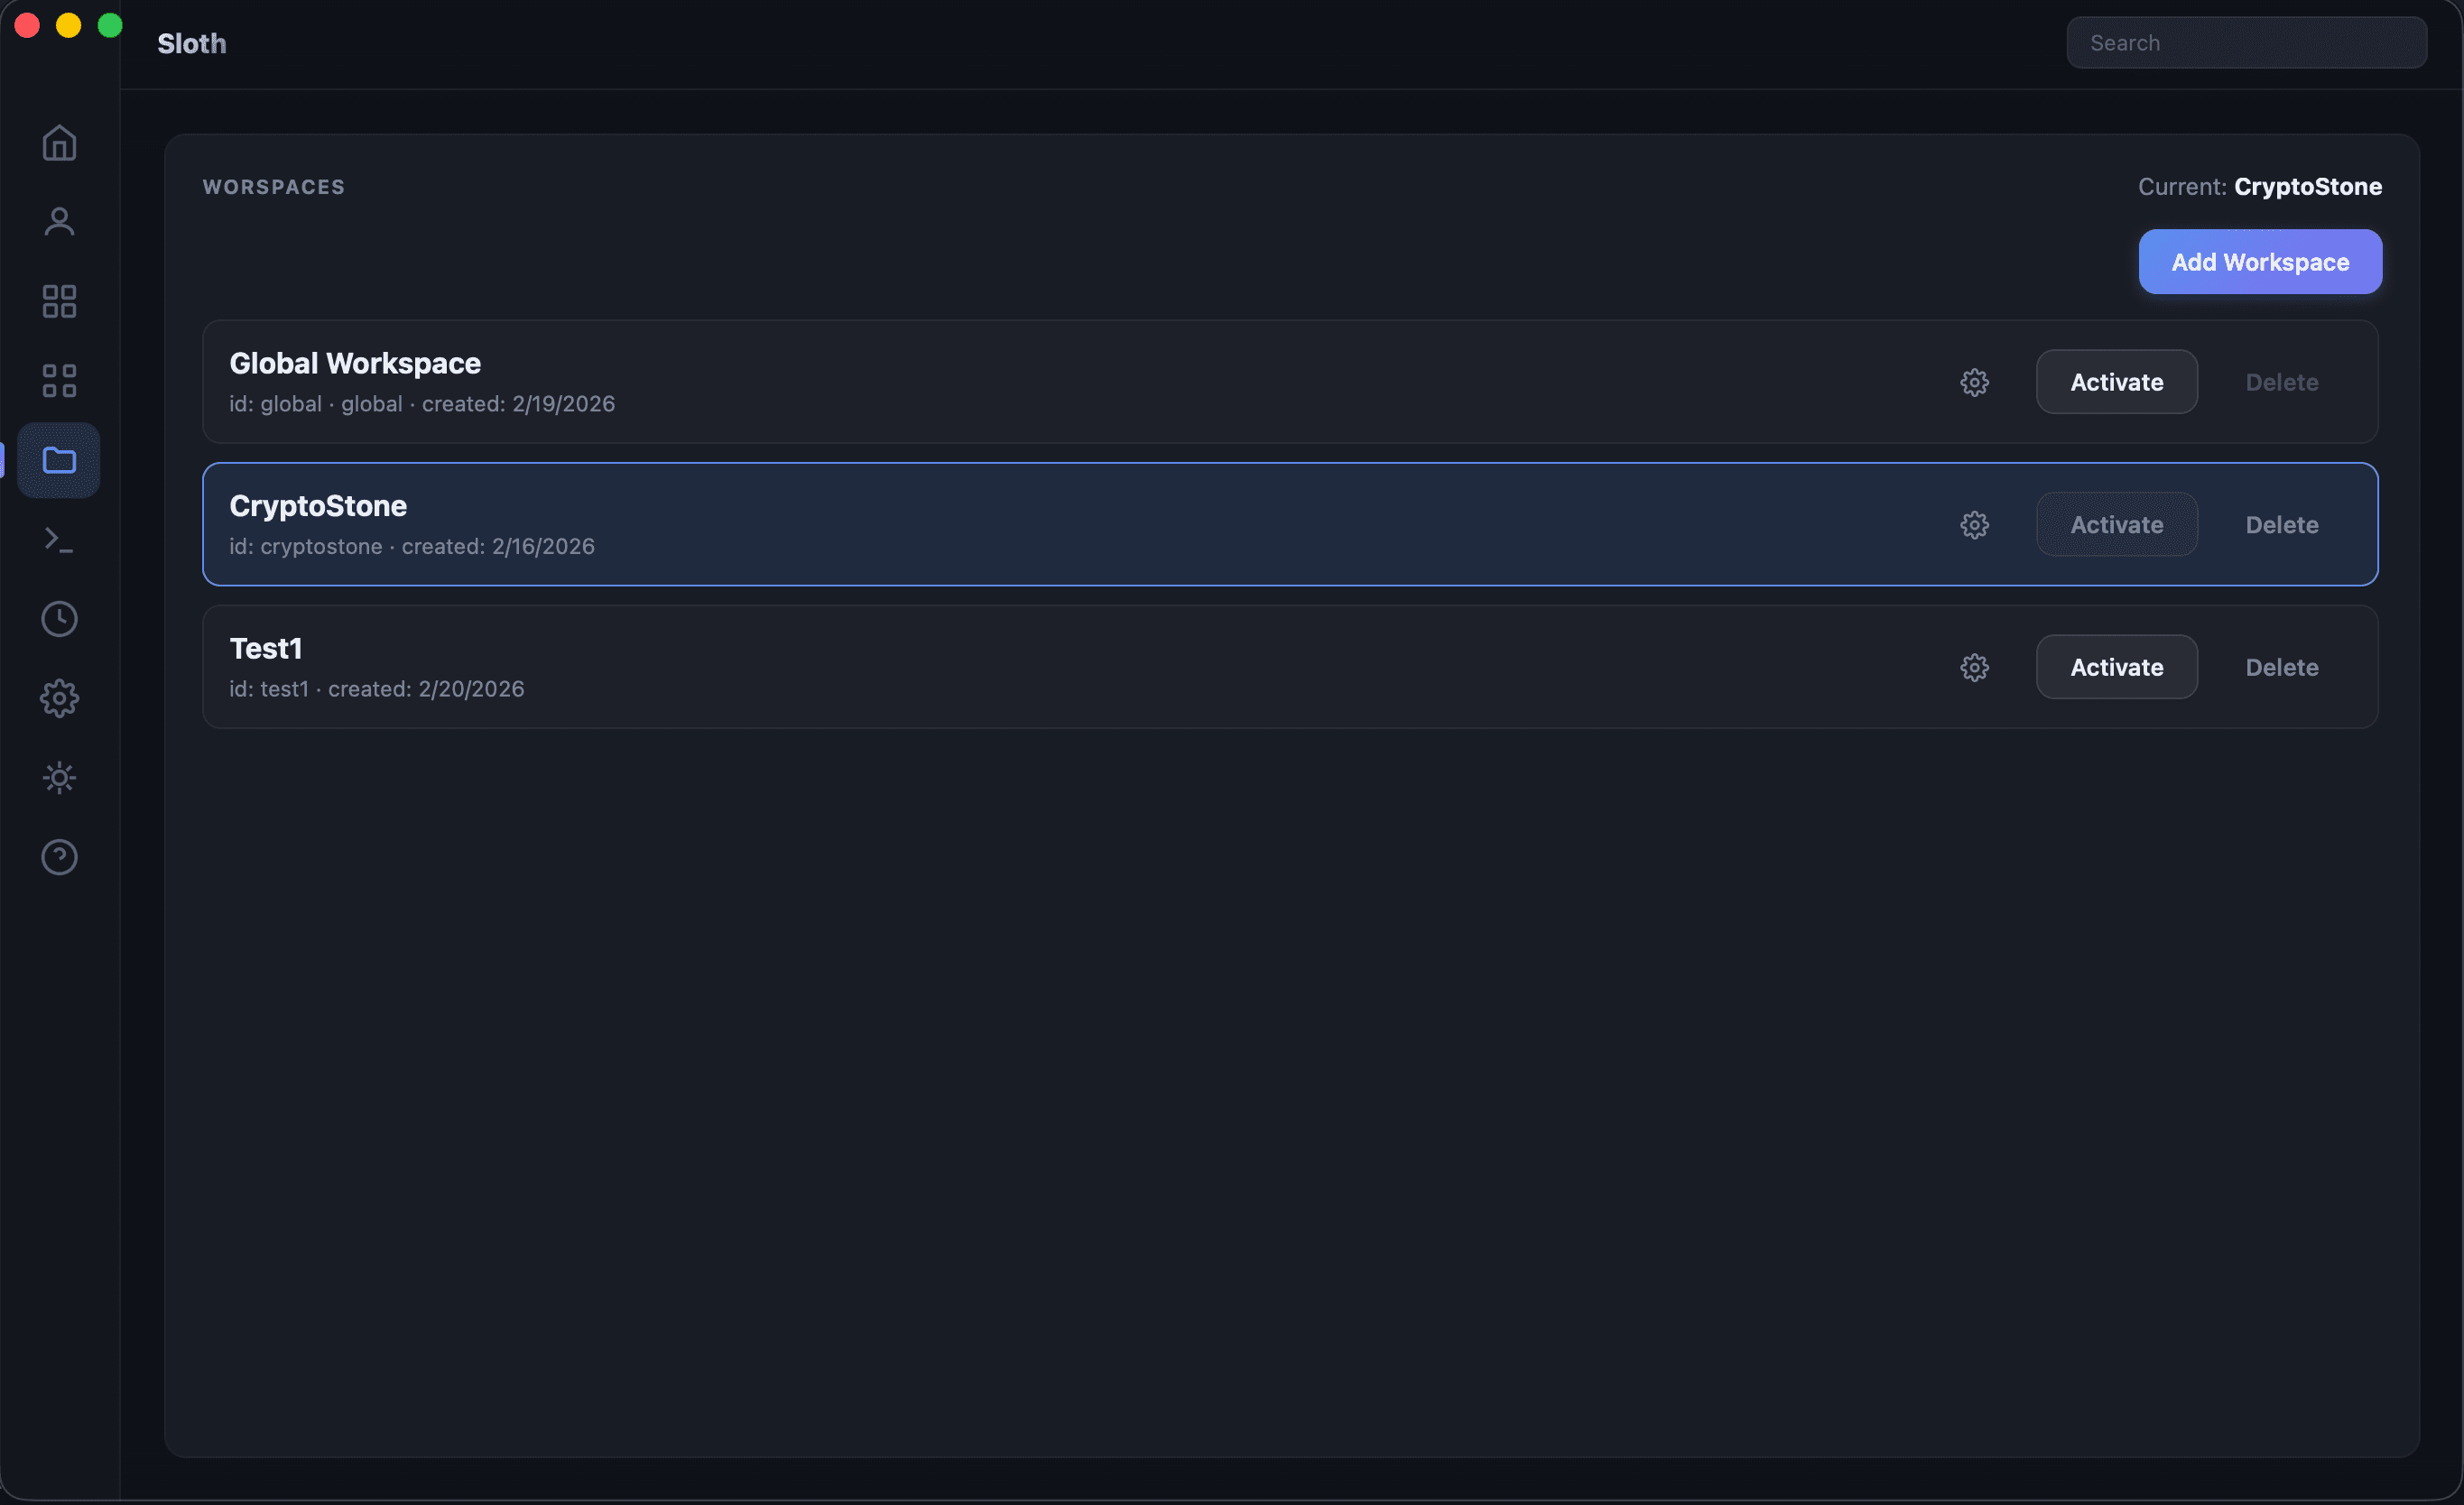Click Add Workspace

[2259, 262]
